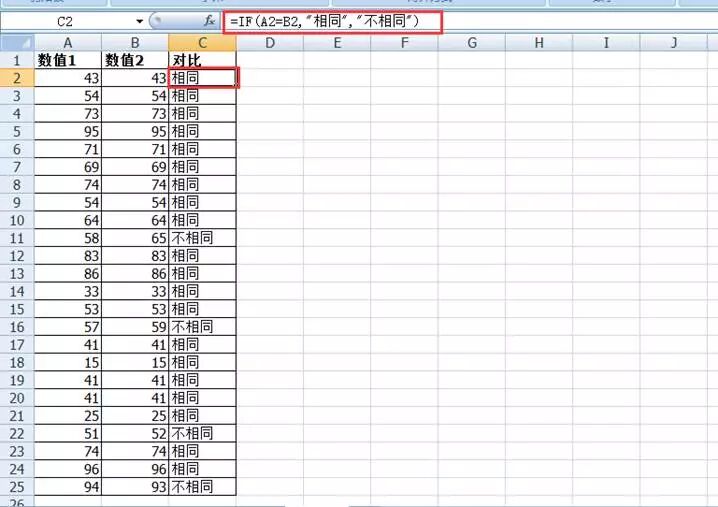The image size is (718, 507).
Task: Select cell B16 with value 59
Action: 135,327
